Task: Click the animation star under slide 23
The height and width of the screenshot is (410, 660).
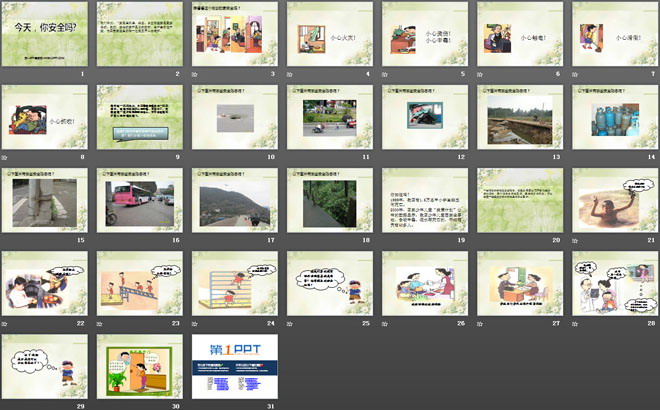Action: point(99,324)
